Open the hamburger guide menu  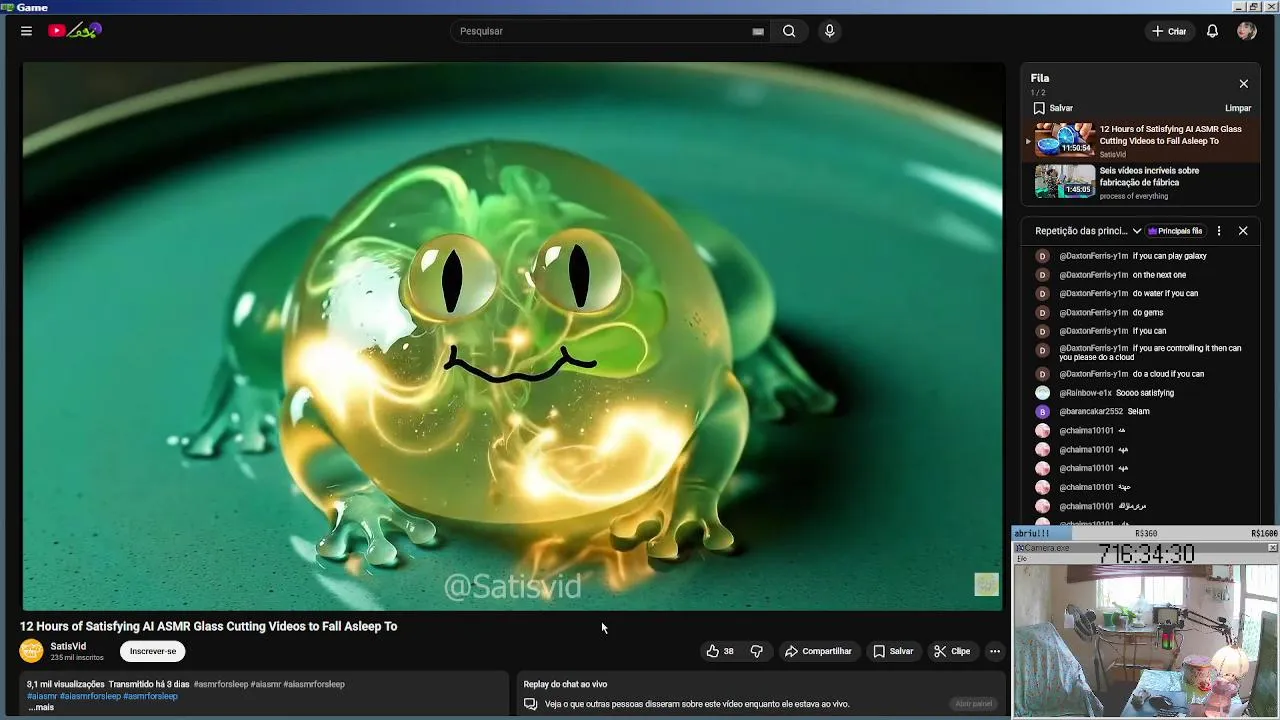point(26,31)
